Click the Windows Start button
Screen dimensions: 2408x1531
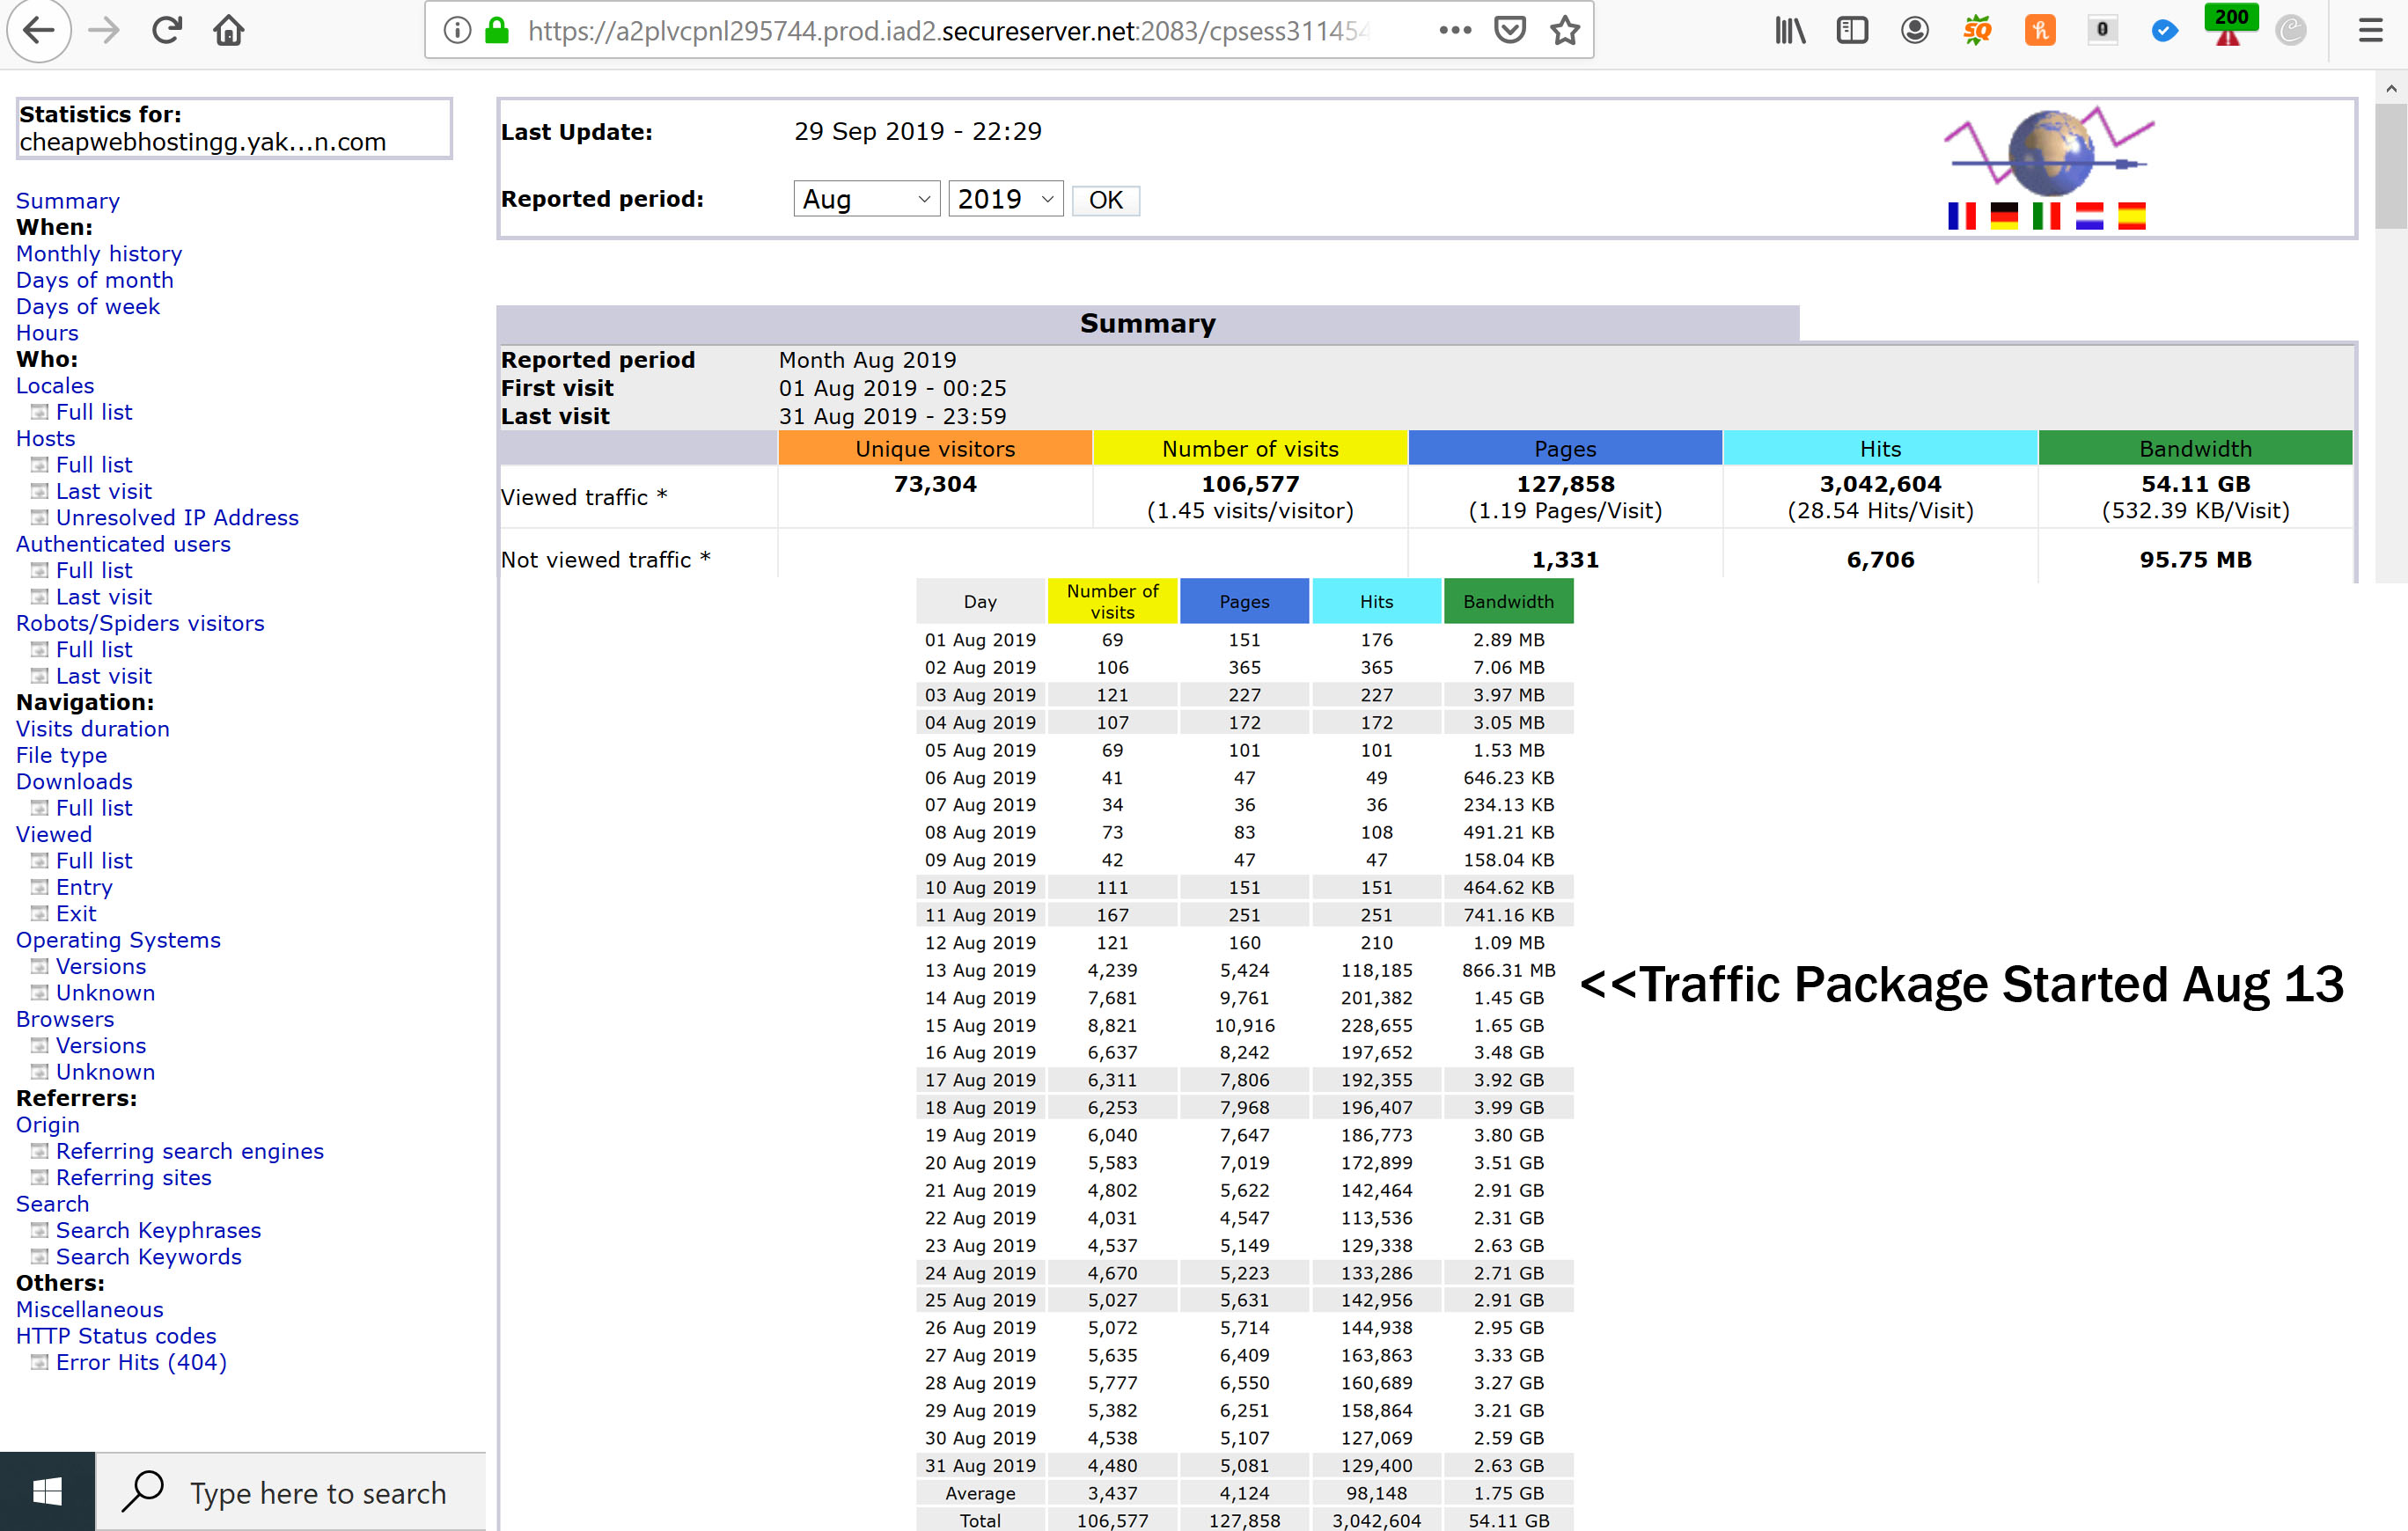pos(47,1492)
